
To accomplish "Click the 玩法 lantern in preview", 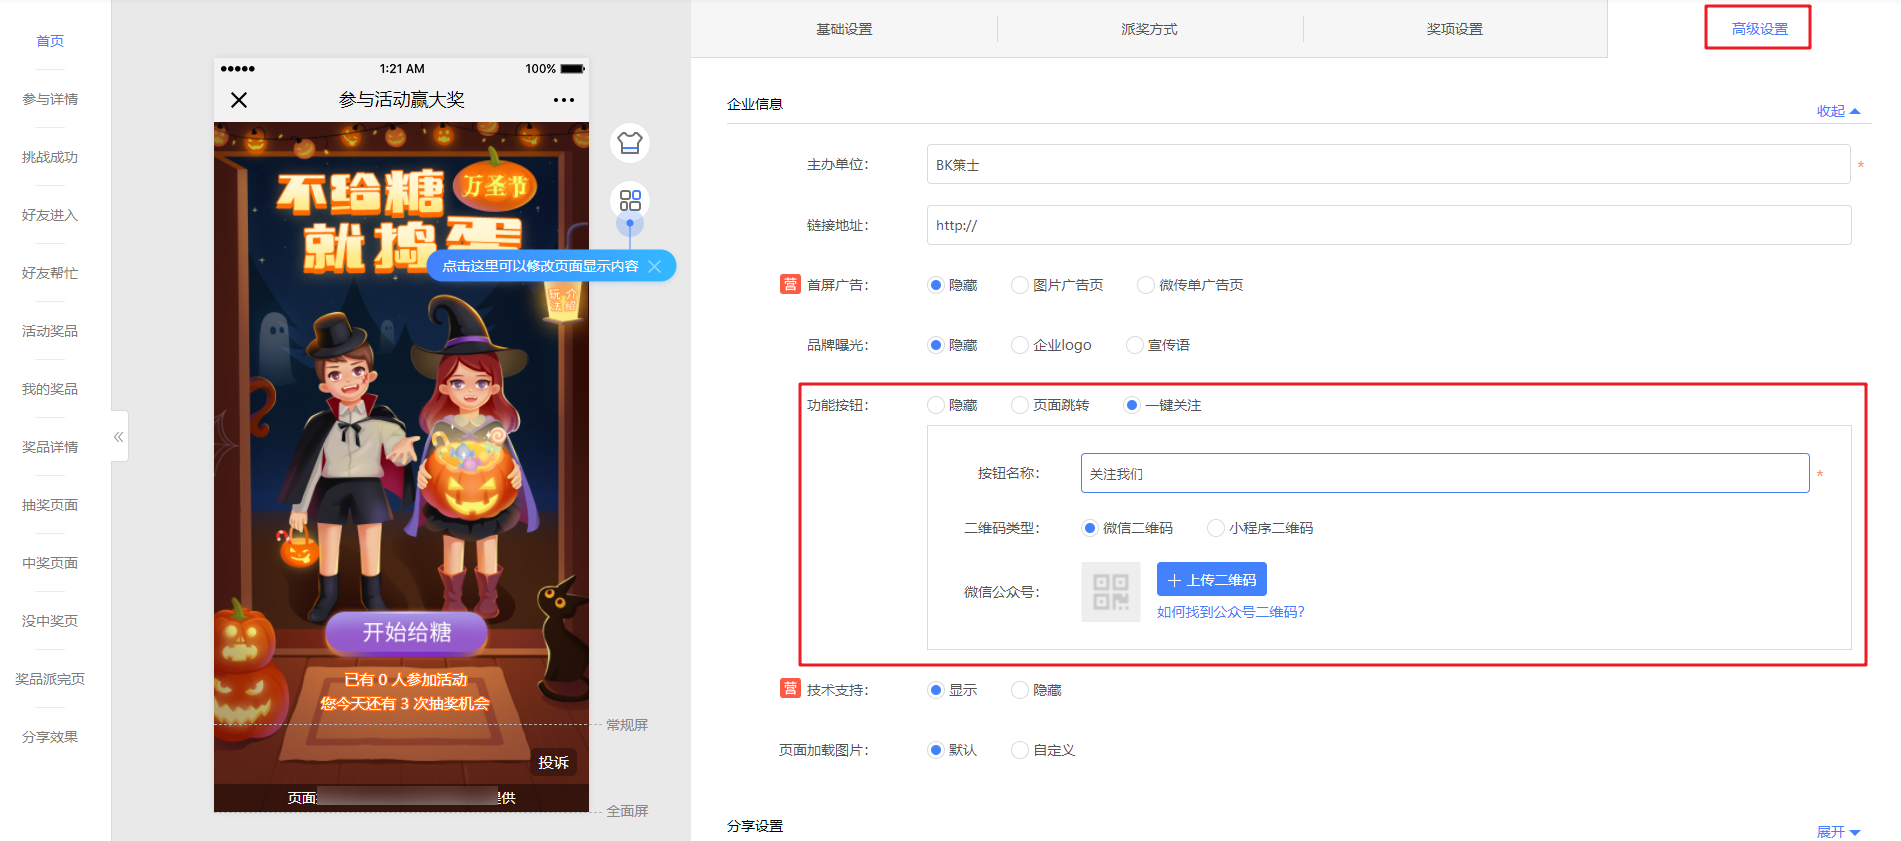I will point(562,299).
